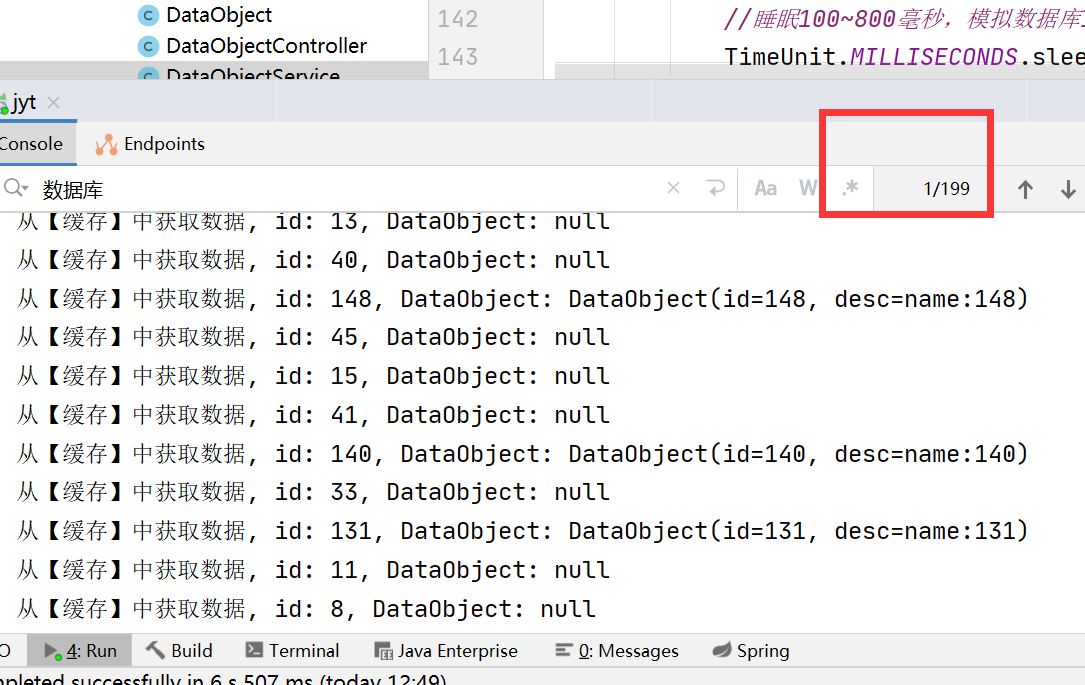
Task: Click the completed successfully status message
Action: 224,679
